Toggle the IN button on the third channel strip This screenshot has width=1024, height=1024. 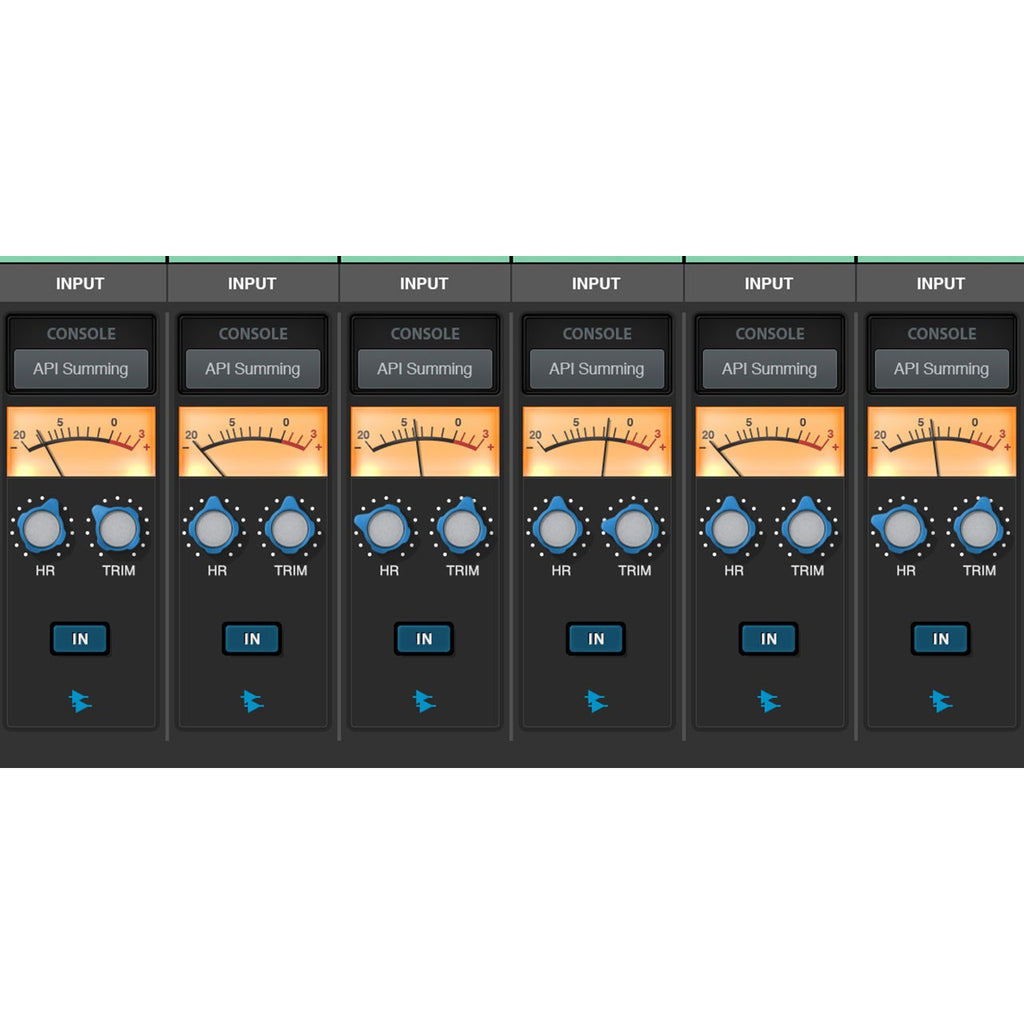coord(424,639)
